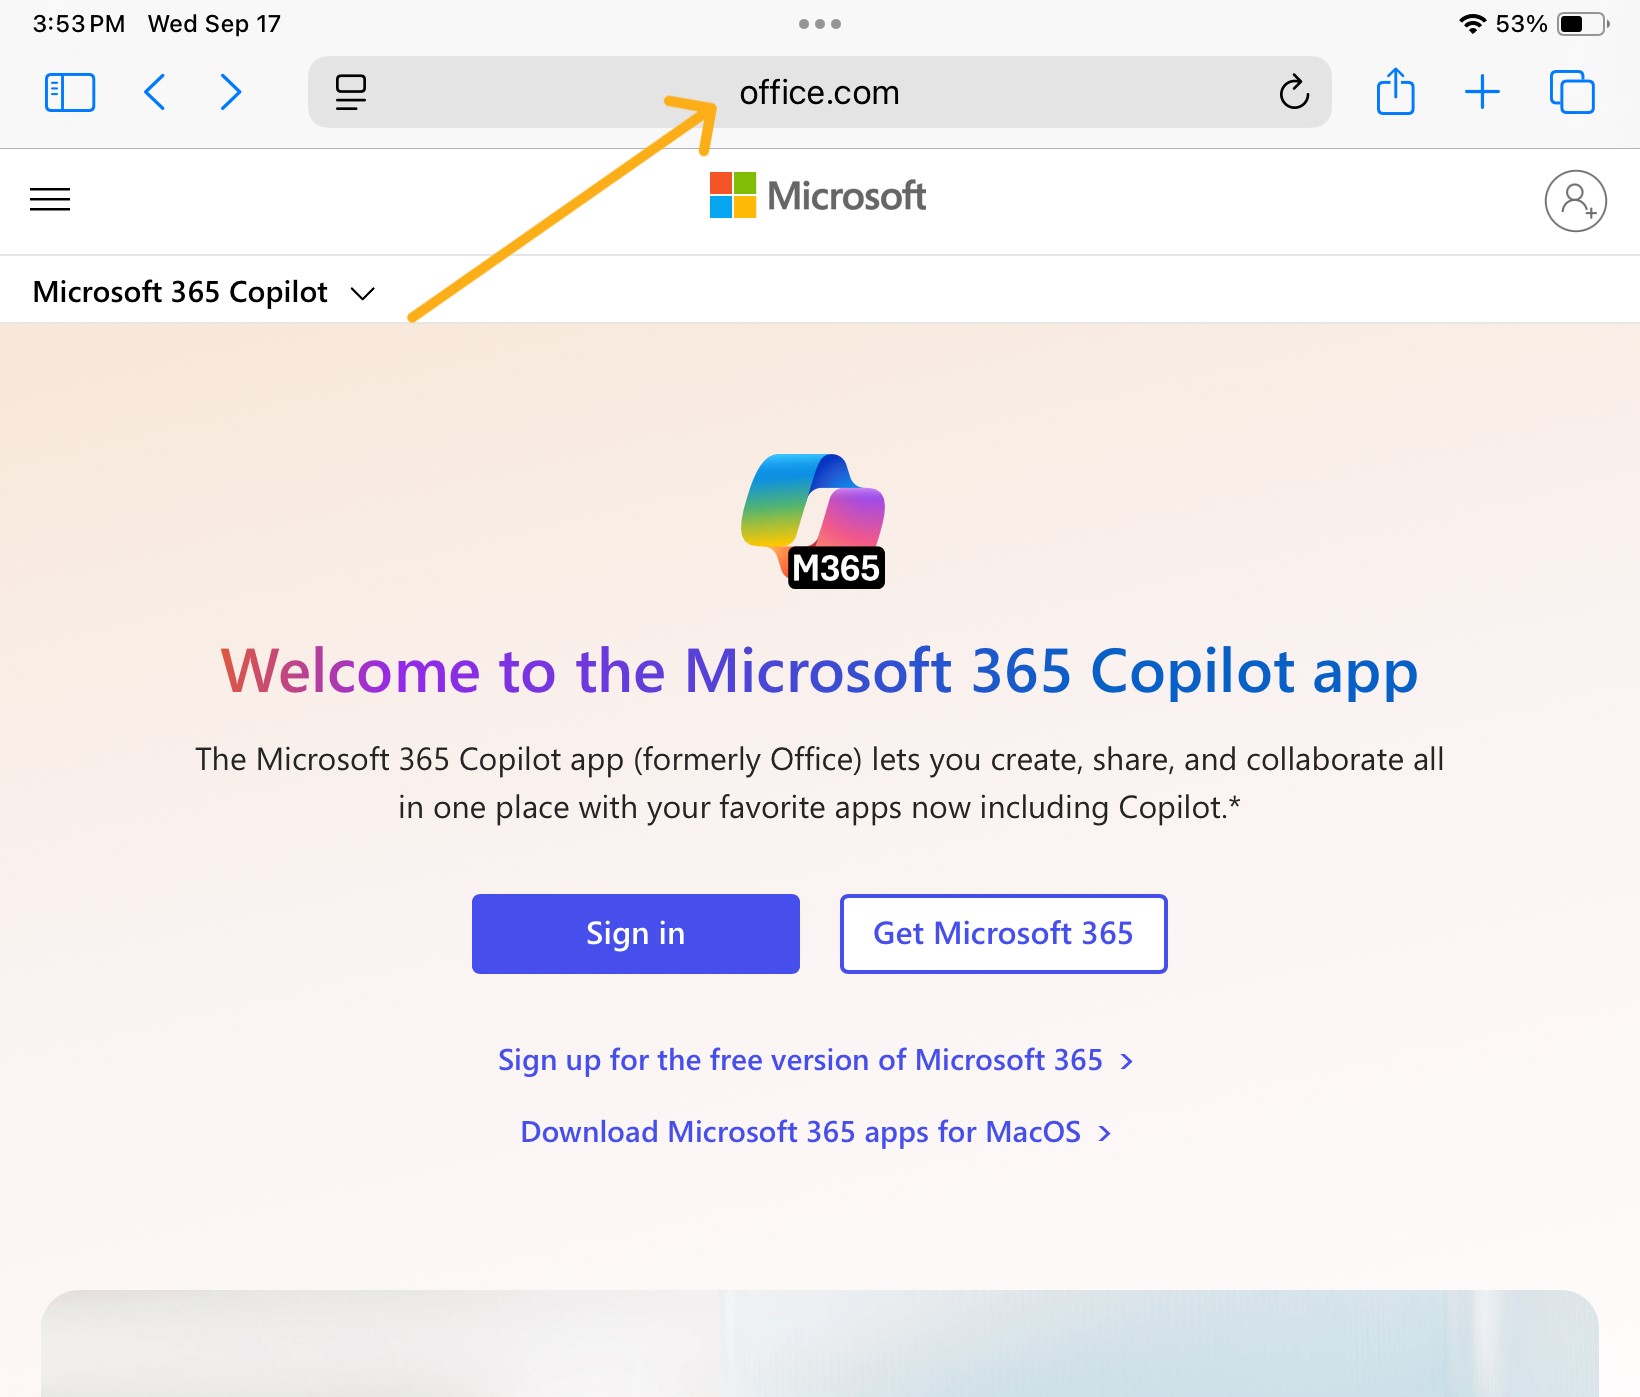Show all open tabs
The height and width of the screenshot is (1397, 1640).
(x=1572, y=92)
